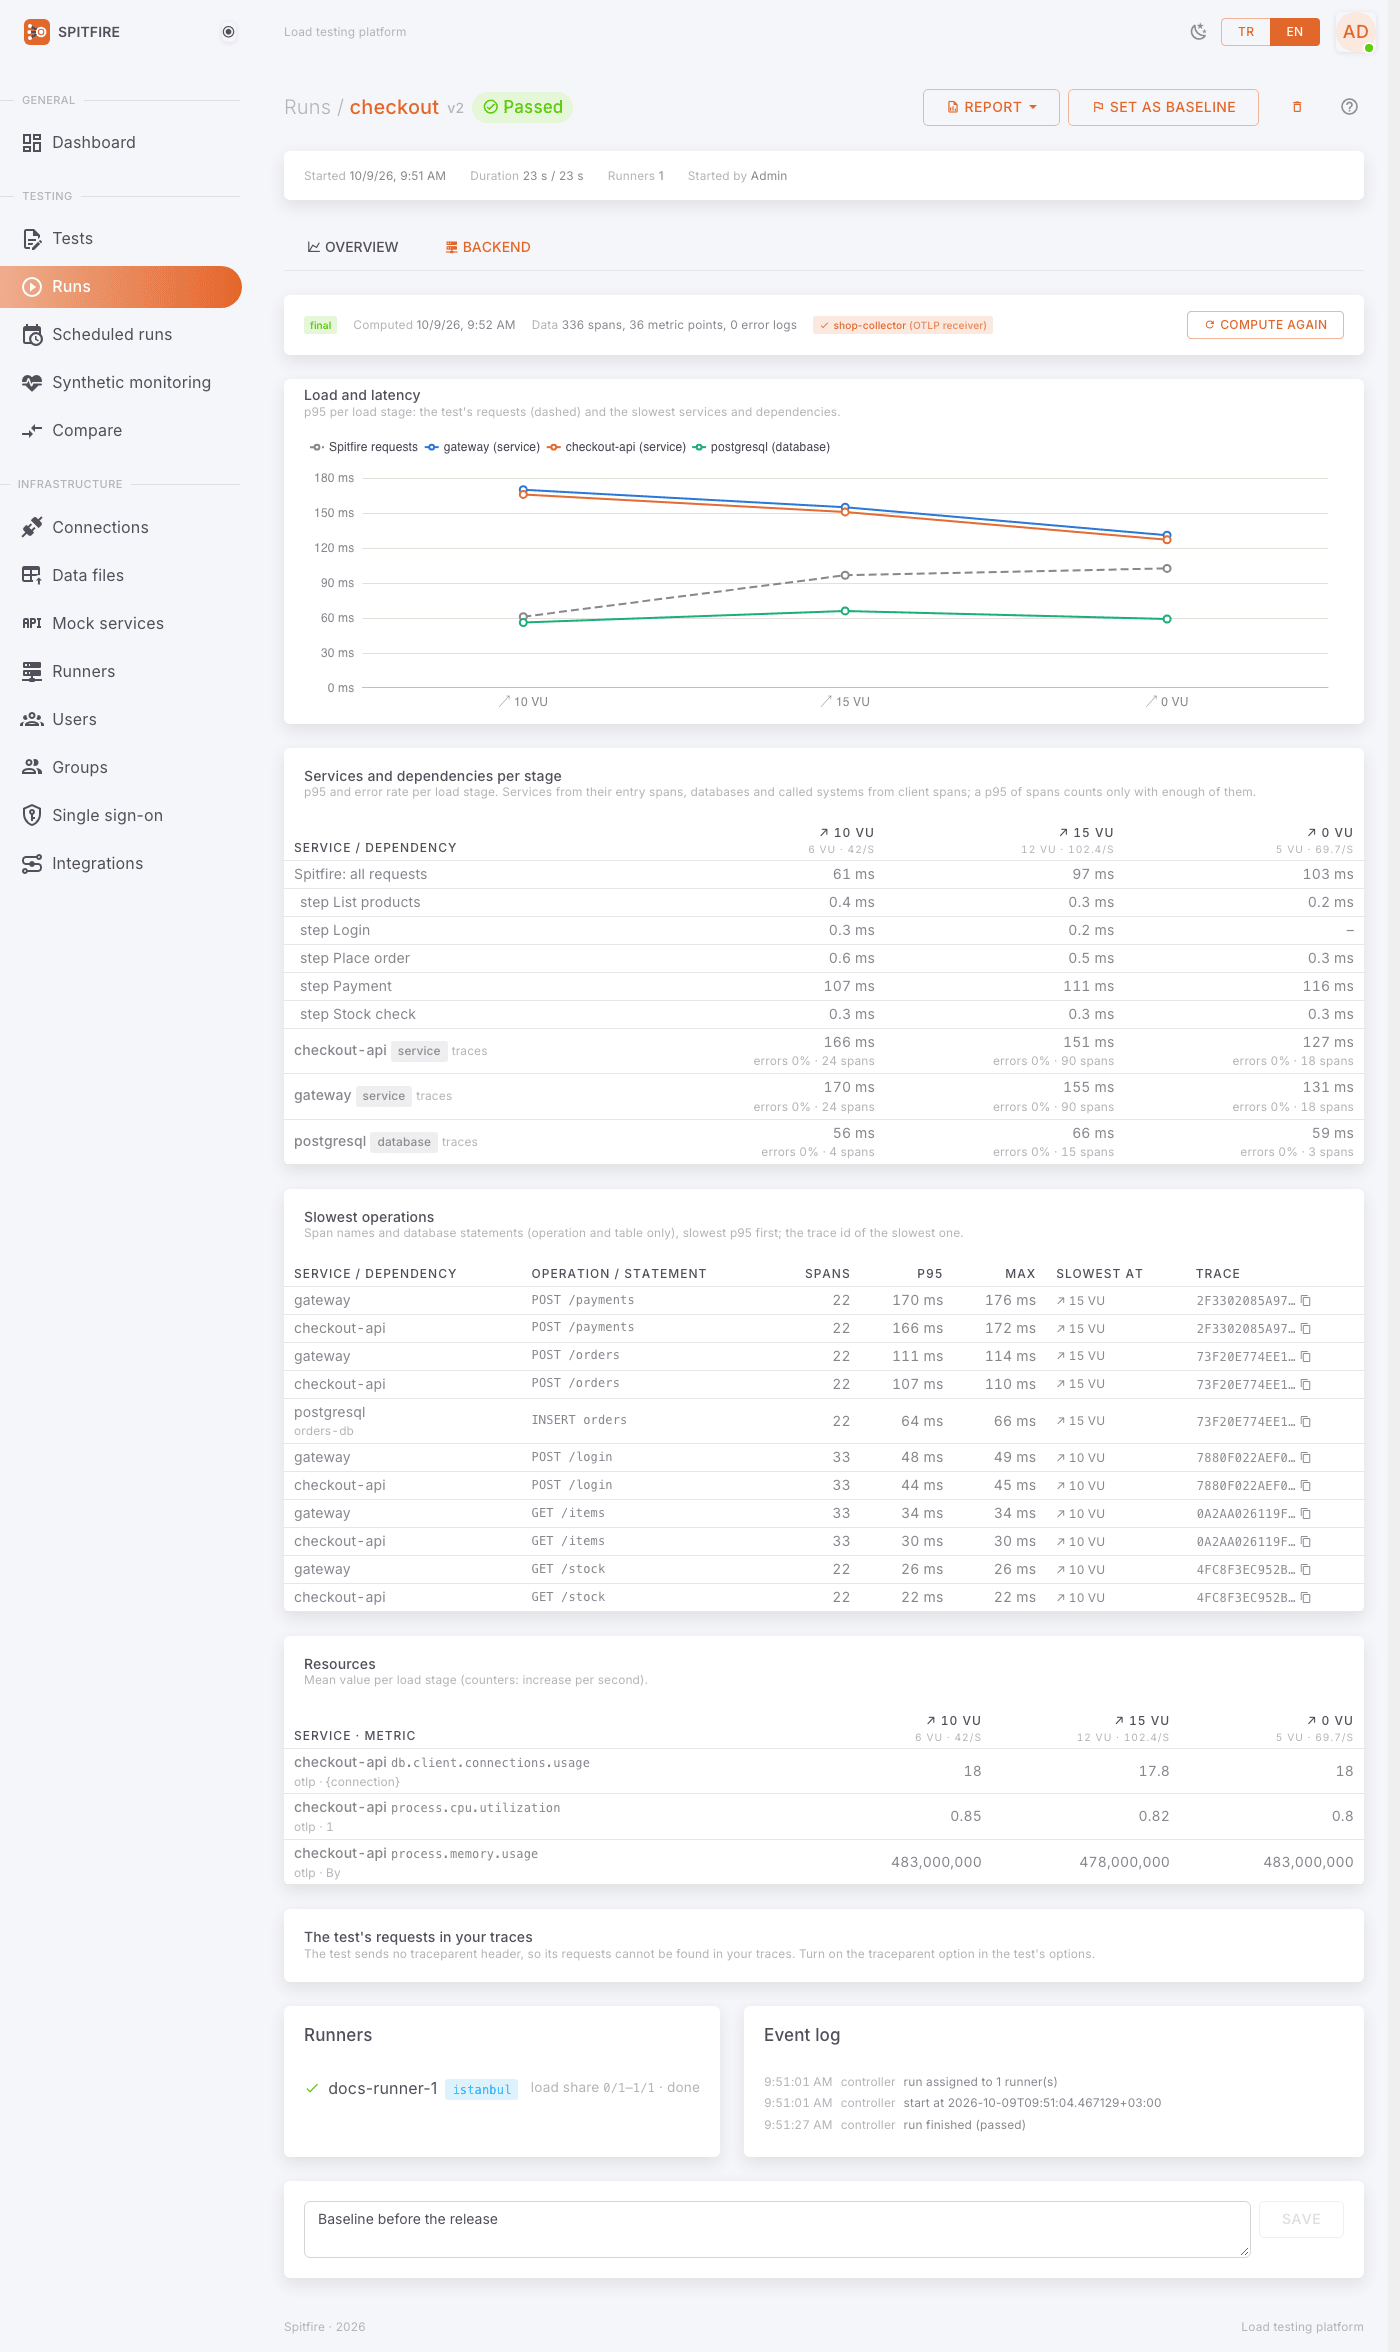The width and height of the screenshot is (1400, 2352).
Task: Click the Connections plug icon
Action: click(x=32, y=527)
